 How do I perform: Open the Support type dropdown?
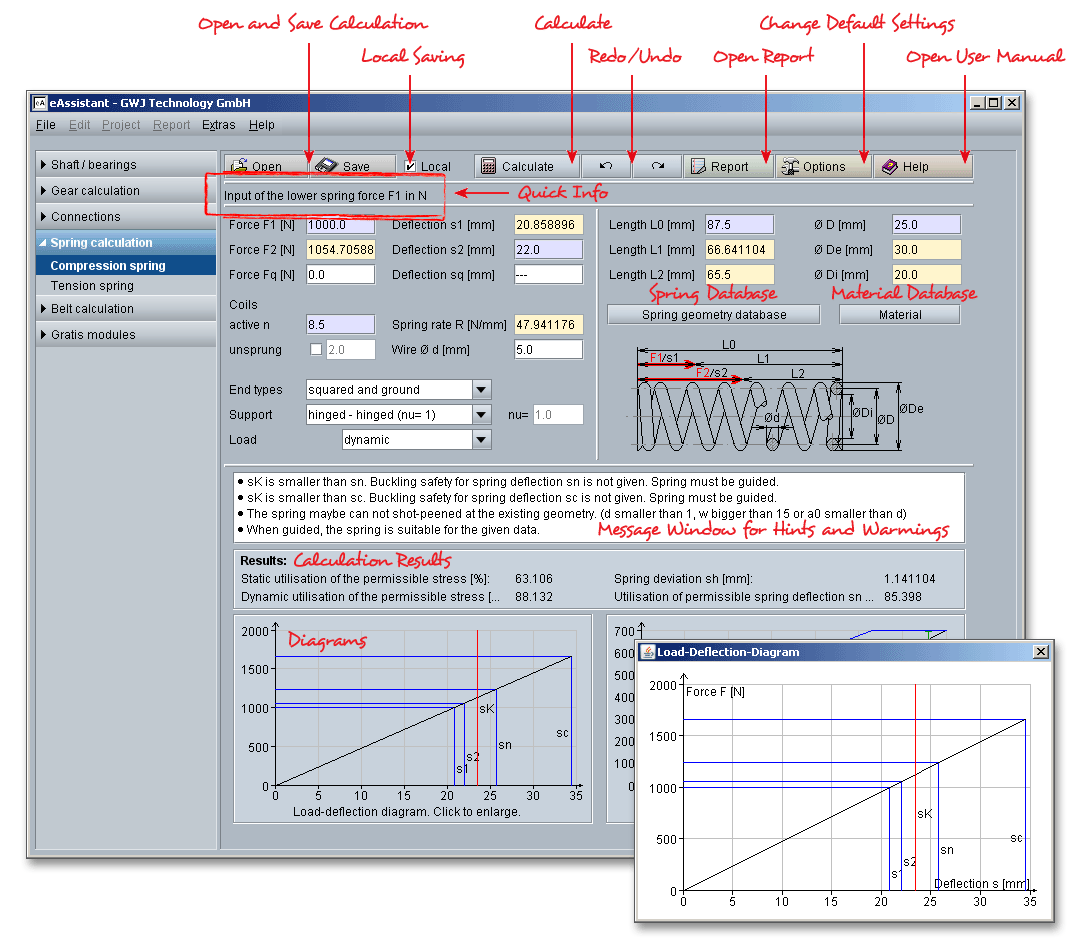(x=481, y=415)
